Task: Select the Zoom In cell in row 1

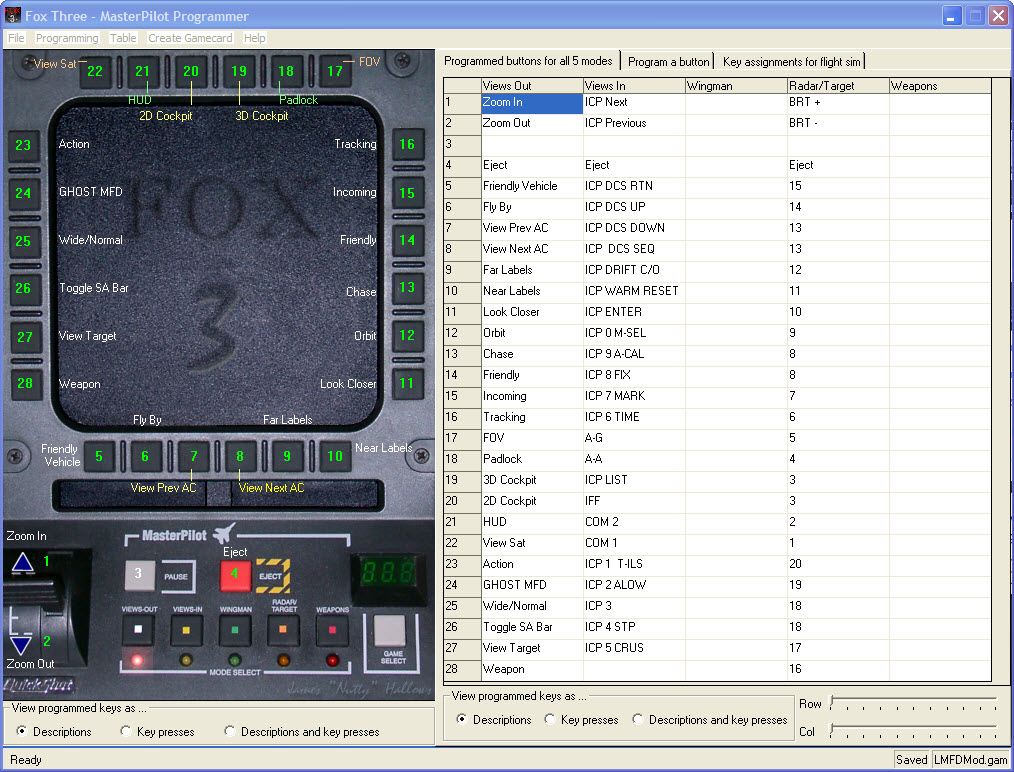Action: pyautogui.click(x=532, y=103)
